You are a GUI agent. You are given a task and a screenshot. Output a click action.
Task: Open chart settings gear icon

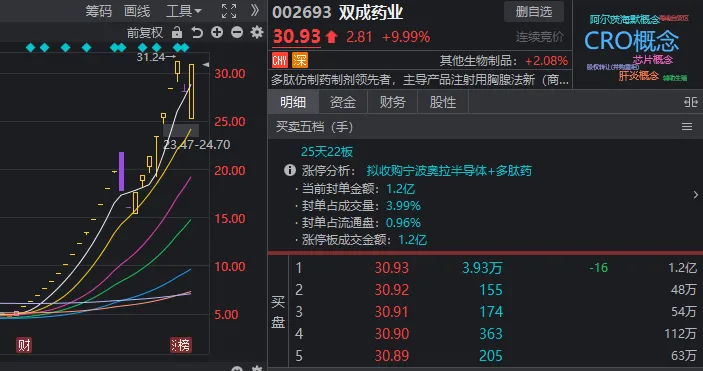coord(257,32)
